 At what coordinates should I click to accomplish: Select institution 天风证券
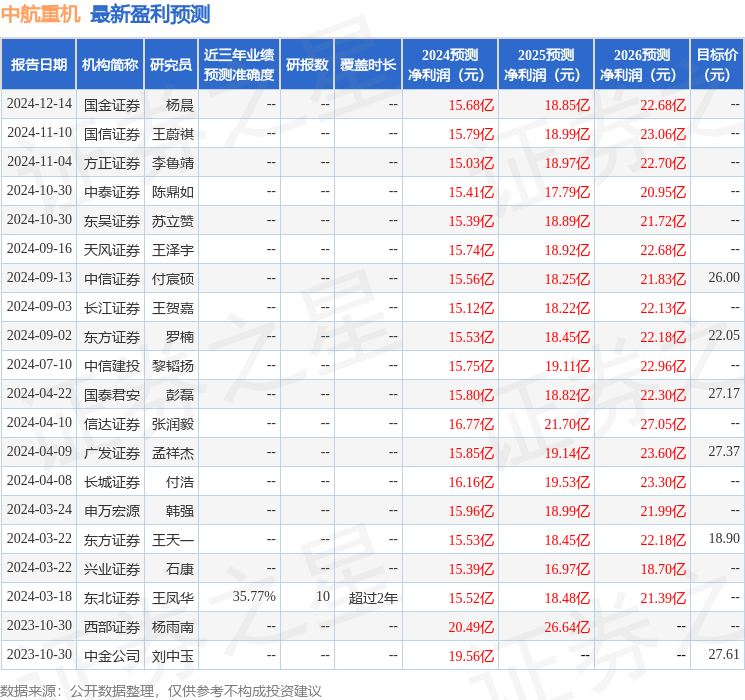tap(112, 250)
